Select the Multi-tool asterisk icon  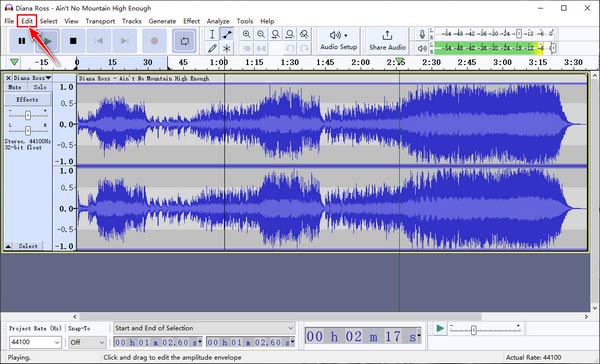tap(227, 48)
